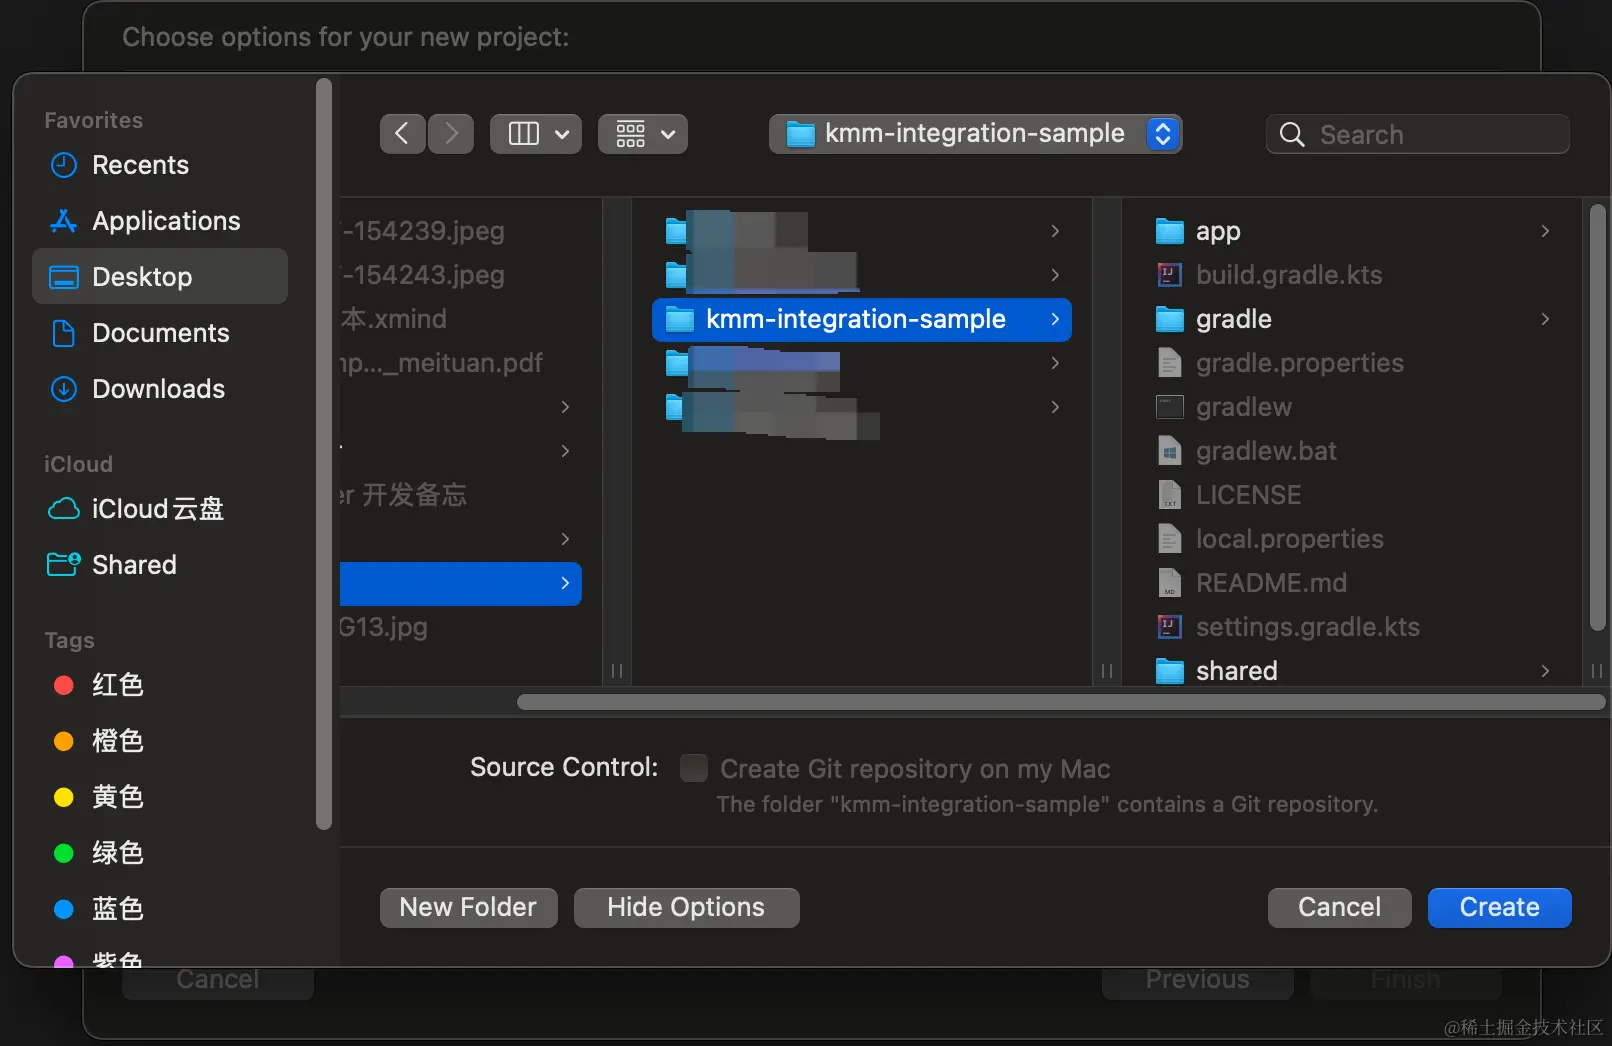Click the Hide Options button
The image size is (1612, 1046).
point(686,908)
